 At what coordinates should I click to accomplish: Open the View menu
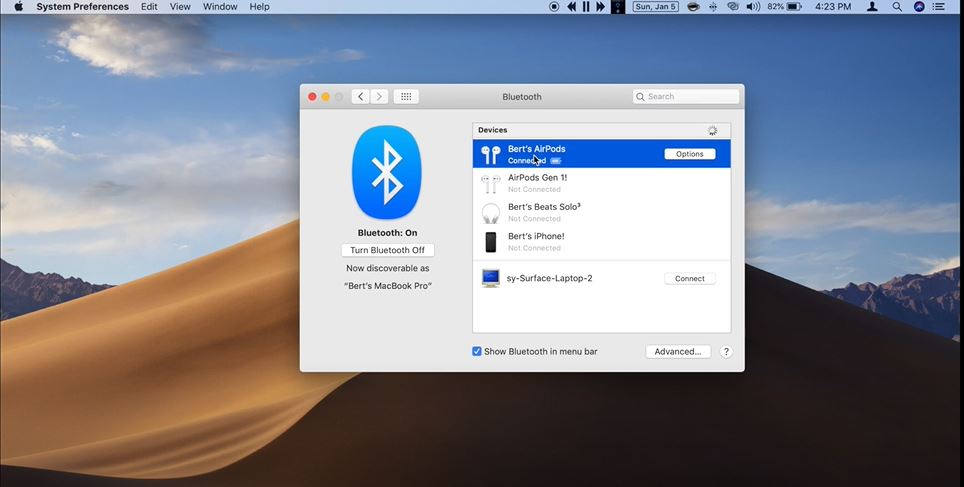180,7
